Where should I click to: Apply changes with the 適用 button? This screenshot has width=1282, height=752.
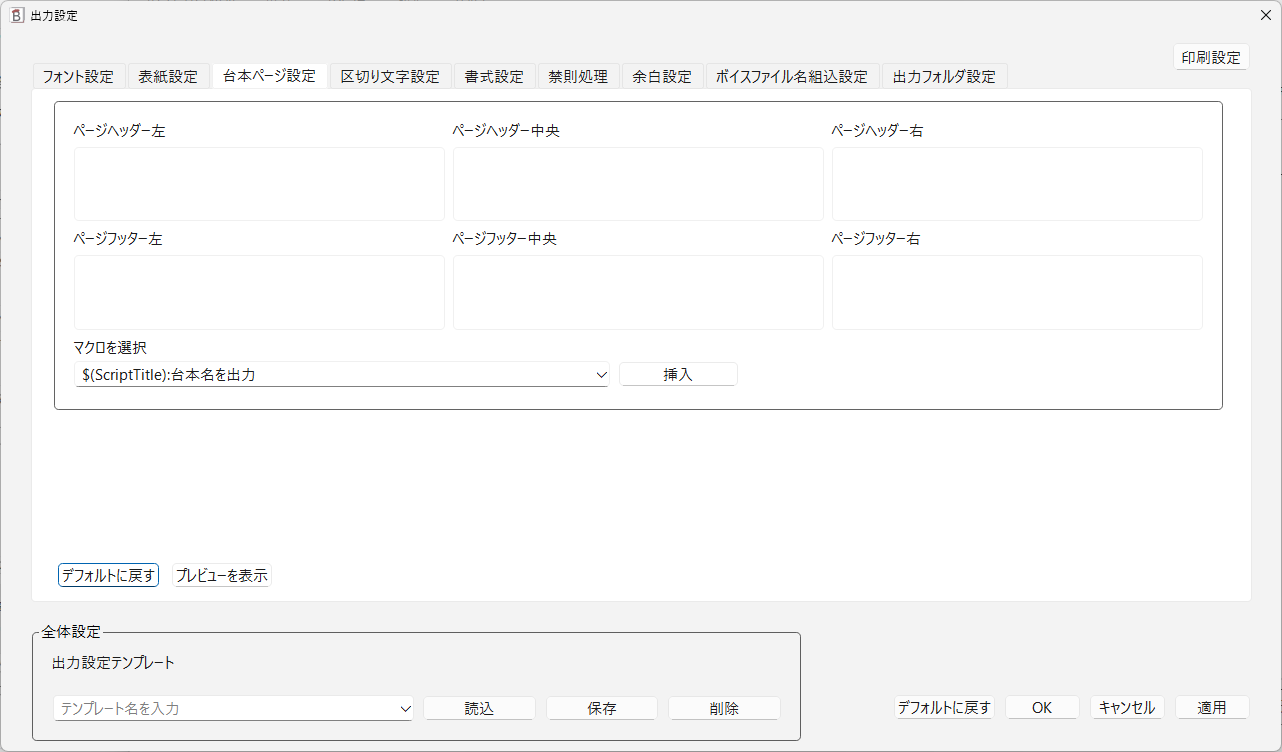(x=1212, y=707)
